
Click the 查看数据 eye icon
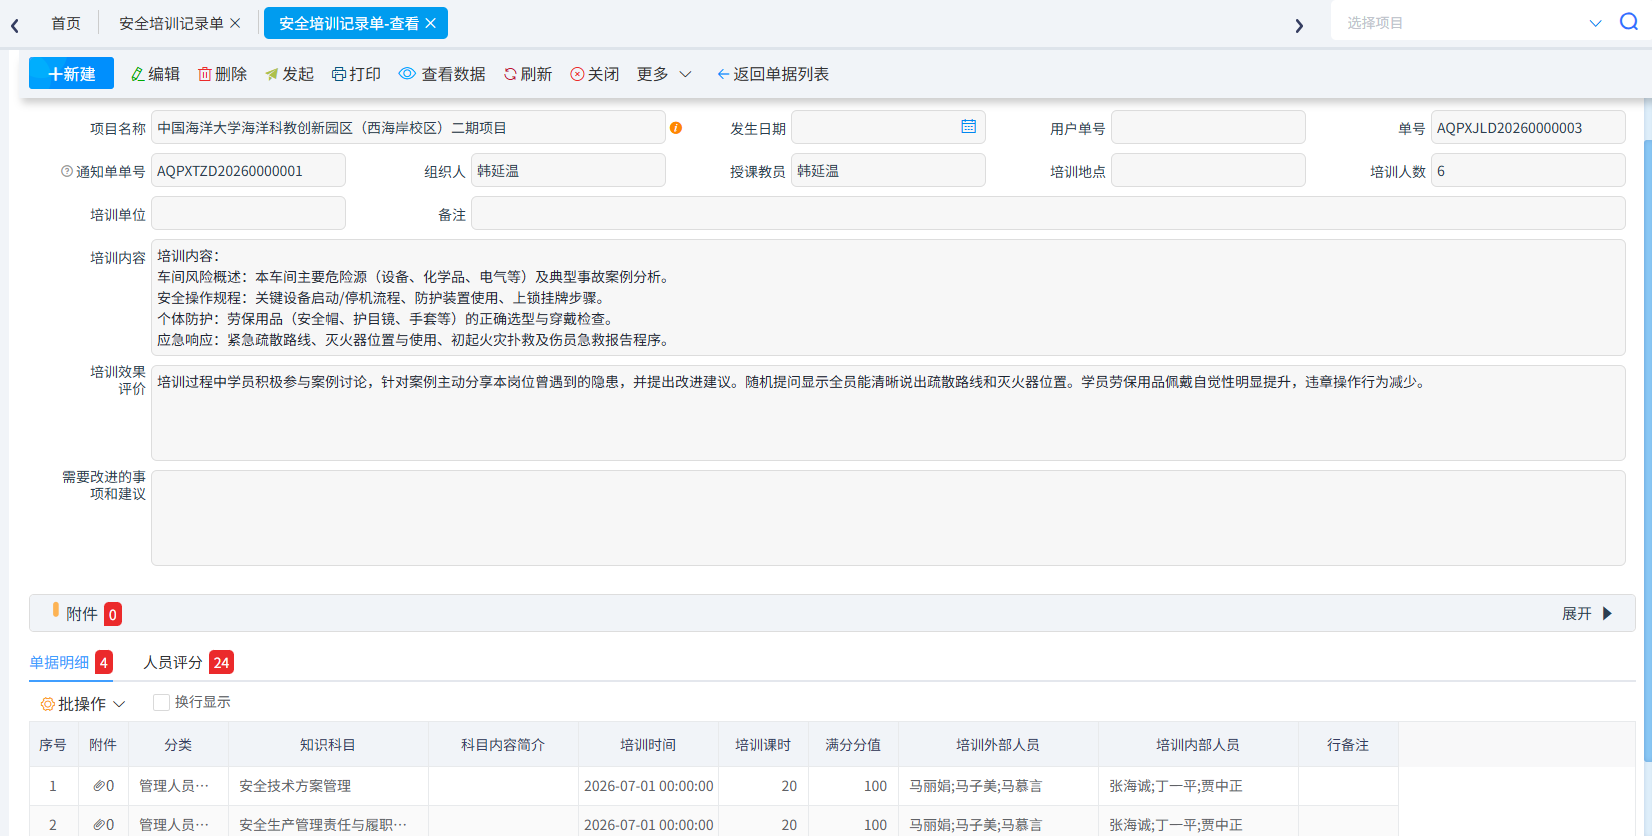click(x=407, y=74)
